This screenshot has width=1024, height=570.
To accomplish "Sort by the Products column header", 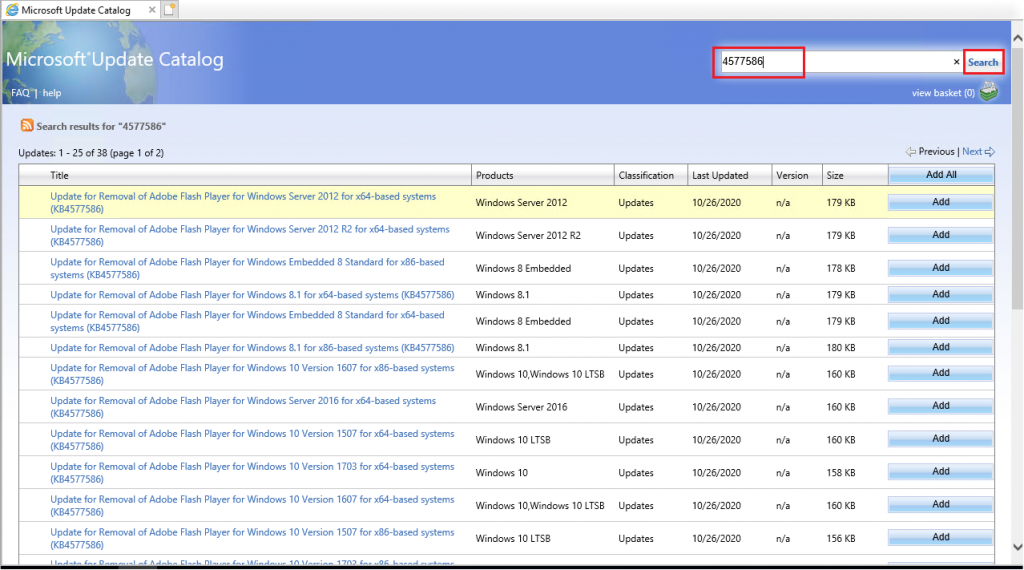I will (494, 175).
